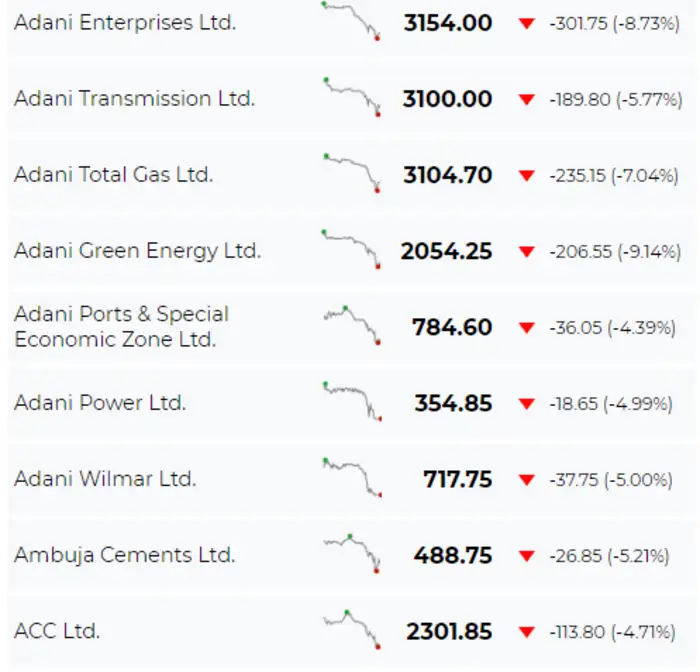Open the Adani Enterprises Ltd. stock link
Viewport: 700px width, 672px height.
point(125,22)
